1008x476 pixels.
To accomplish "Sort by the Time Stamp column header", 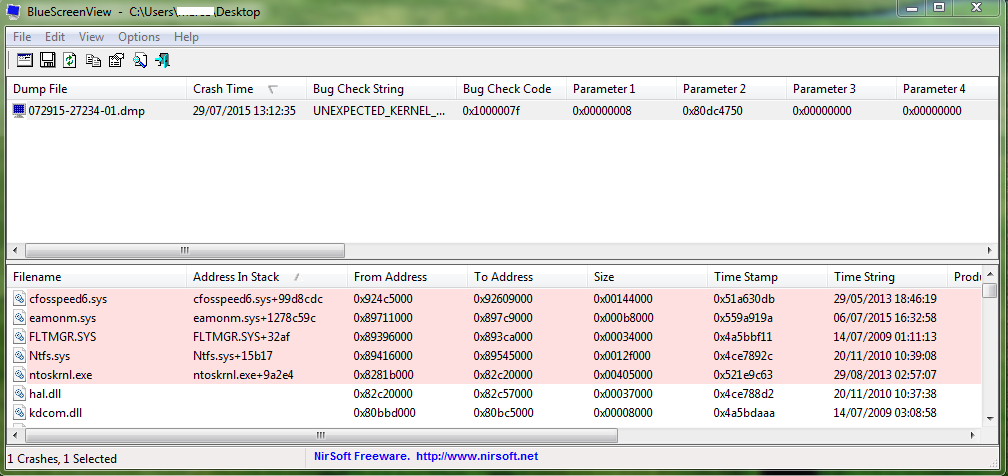I will tap(768, 277).
